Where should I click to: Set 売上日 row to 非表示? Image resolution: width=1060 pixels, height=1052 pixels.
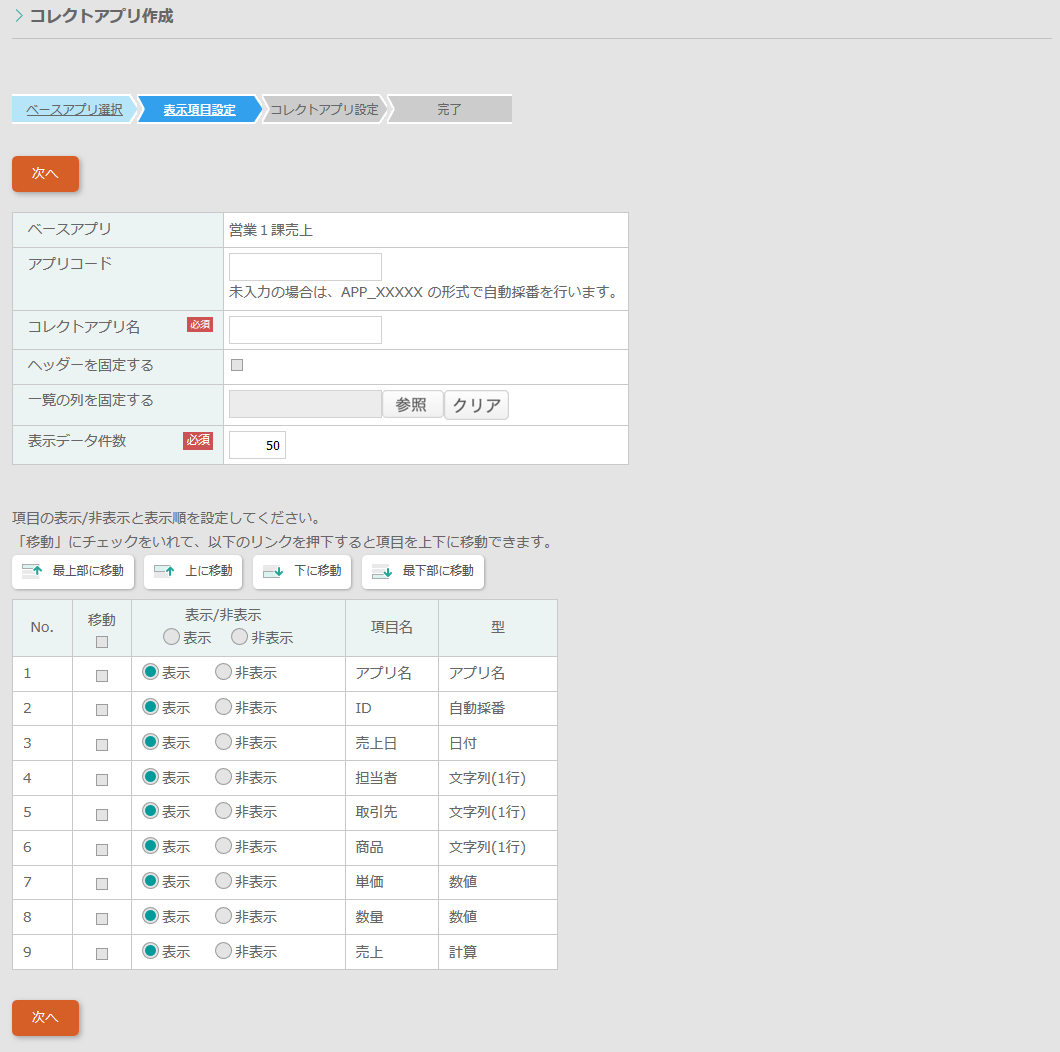click(x=223, y=742)
